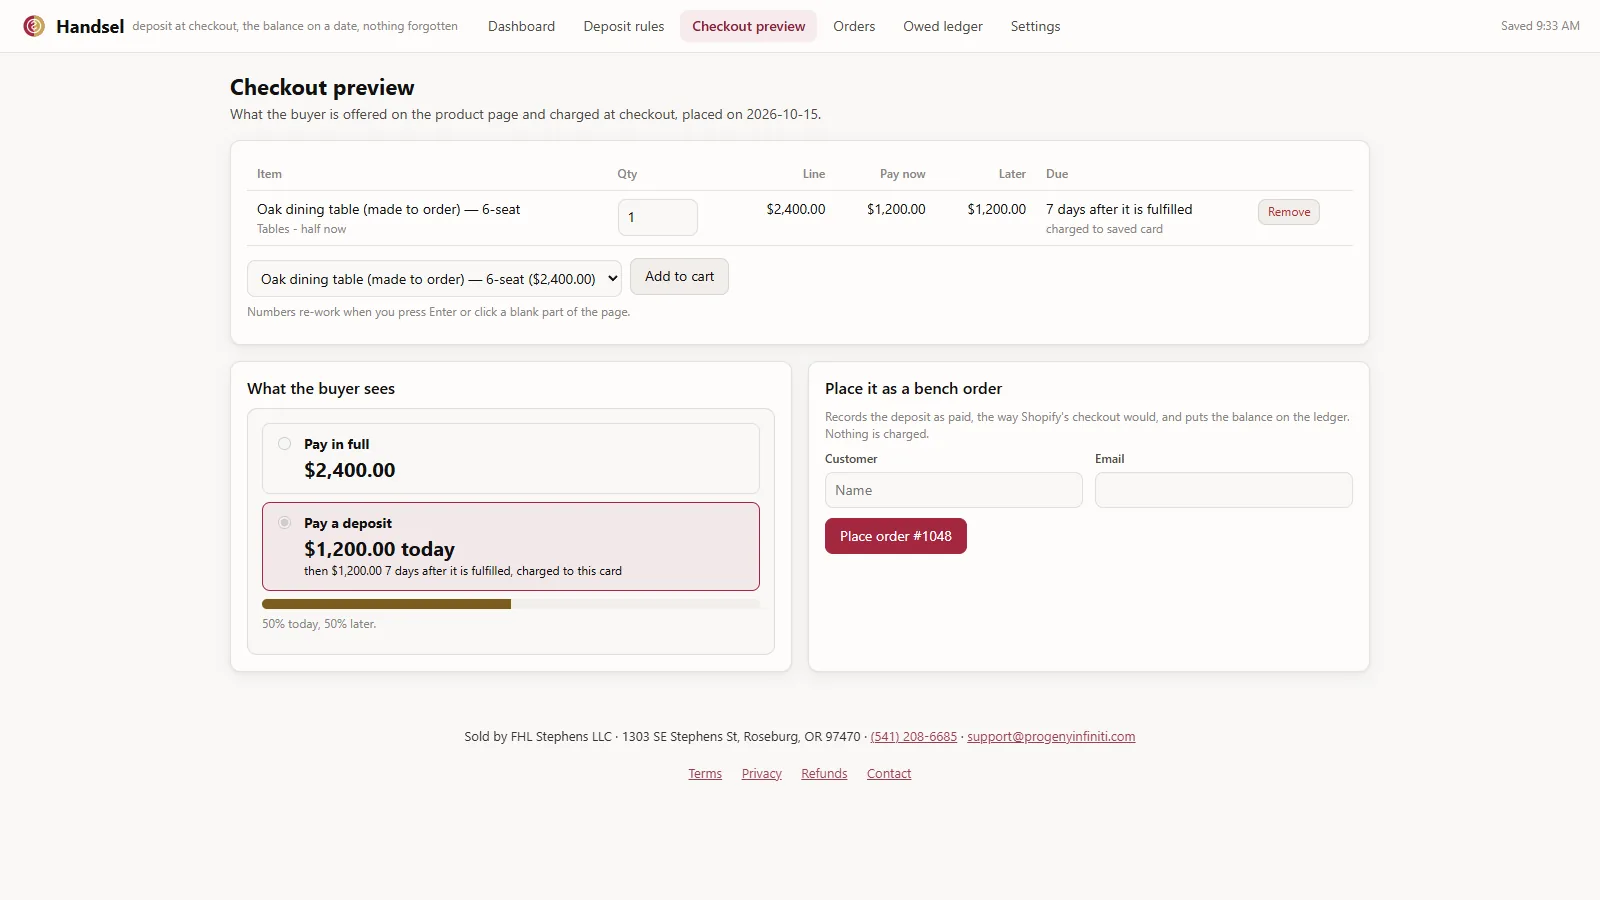This screenshot has width=1600, height=900.
Task: Click the 'Pay now' column header
Action: coord(903,174)
